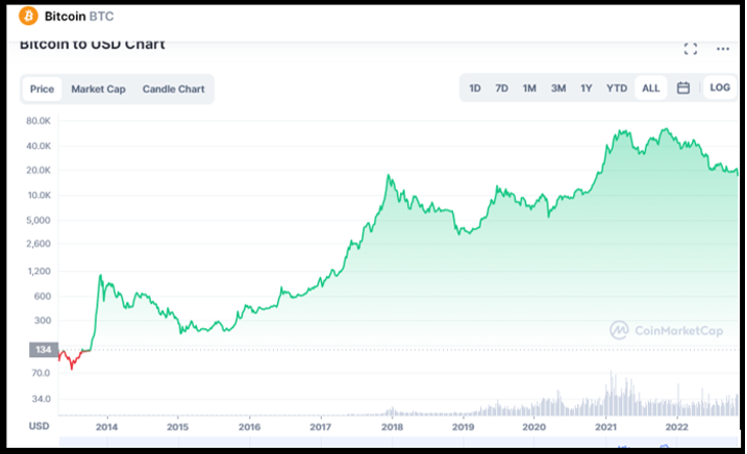Click the 10.0K y-axis label

coord(39,195)
